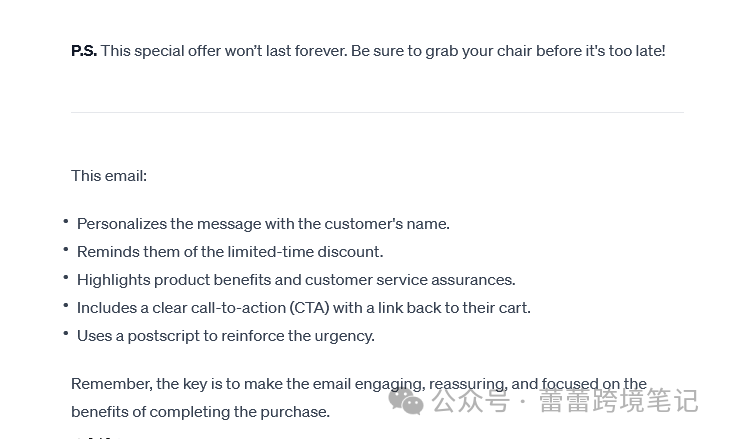Click the horizontal divider line below the postscript
Image resolution: width=729 pixels, height=439 pixels.
coord(377,112)
